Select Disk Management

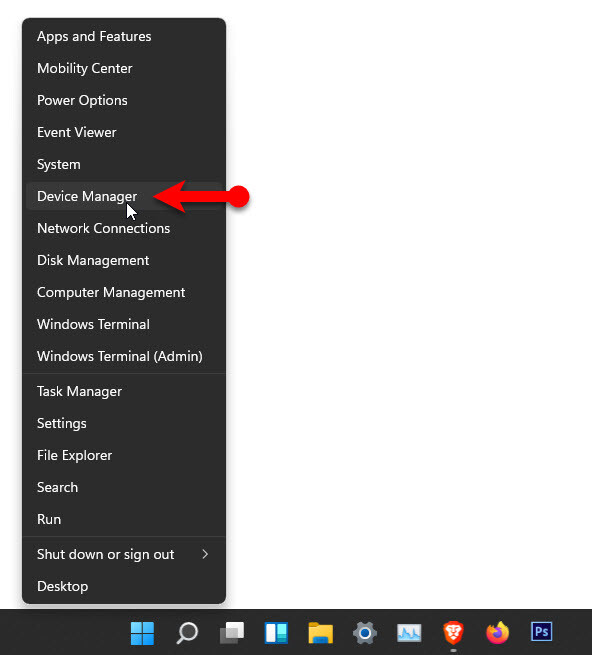coord(124,260)
